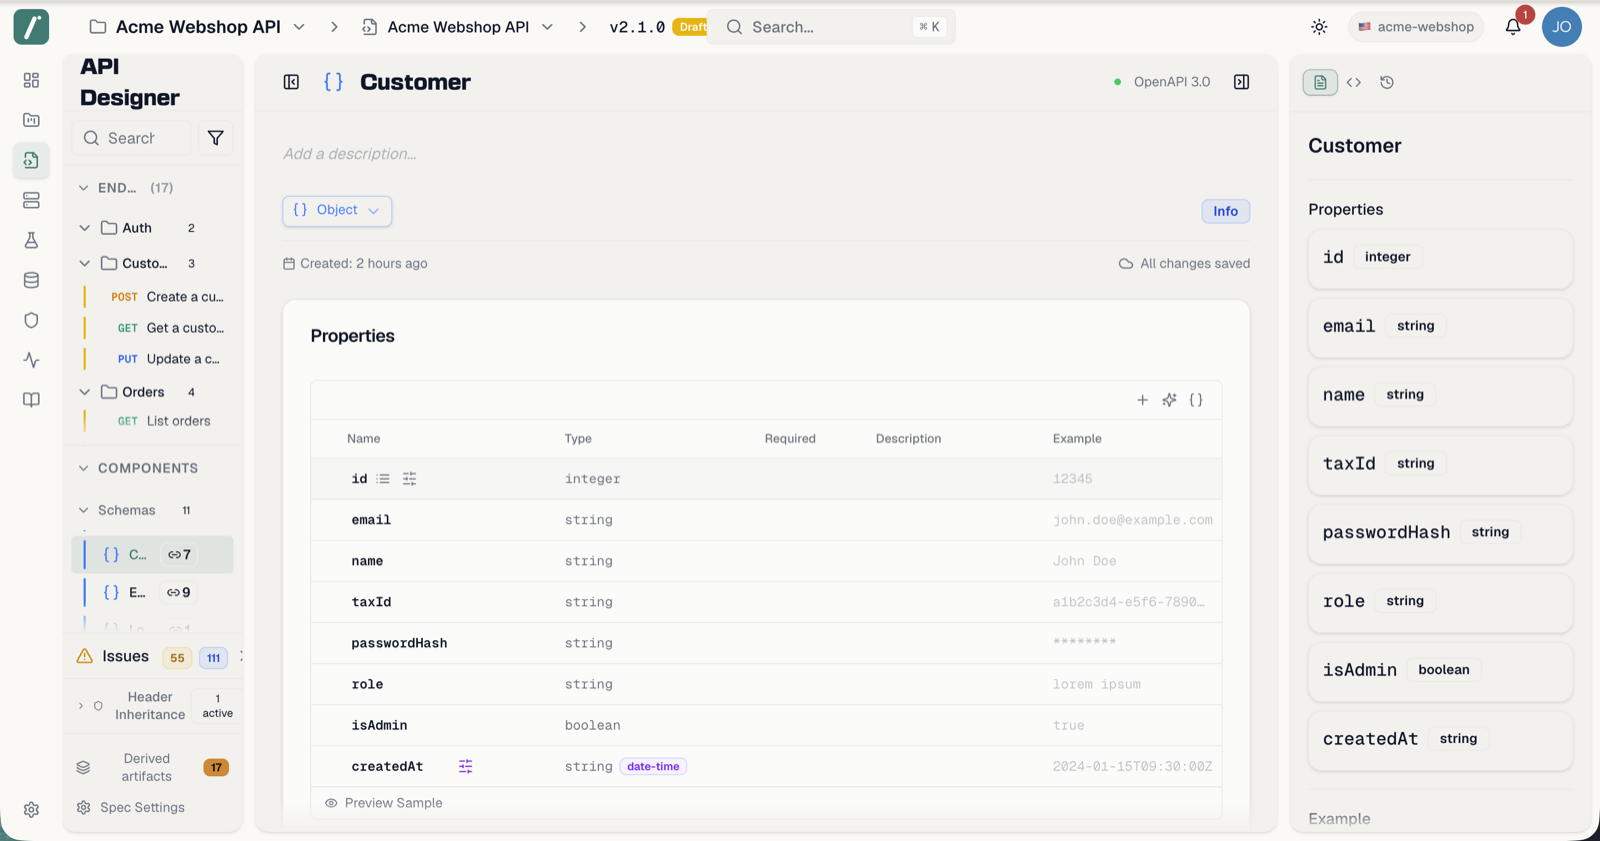The height and width of the screenshot is (841, 1600).
Task: Open the PUT Update a customer endpoint
Action: pos(168,359)
